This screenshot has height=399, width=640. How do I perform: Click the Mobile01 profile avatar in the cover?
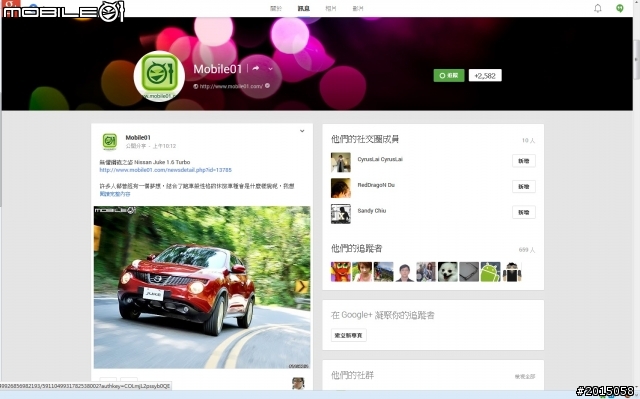click(x=159, y=76)
